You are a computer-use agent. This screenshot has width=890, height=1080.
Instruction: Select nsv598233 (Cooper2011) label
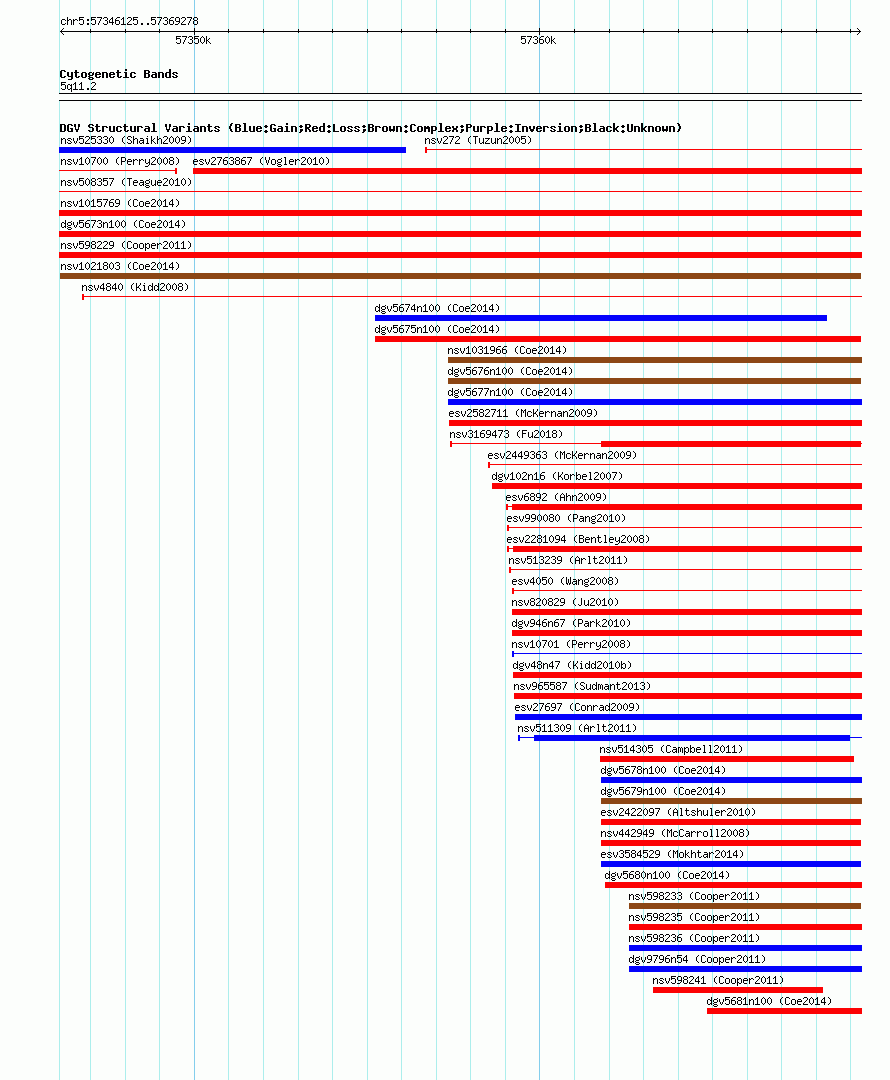(694, 897)
